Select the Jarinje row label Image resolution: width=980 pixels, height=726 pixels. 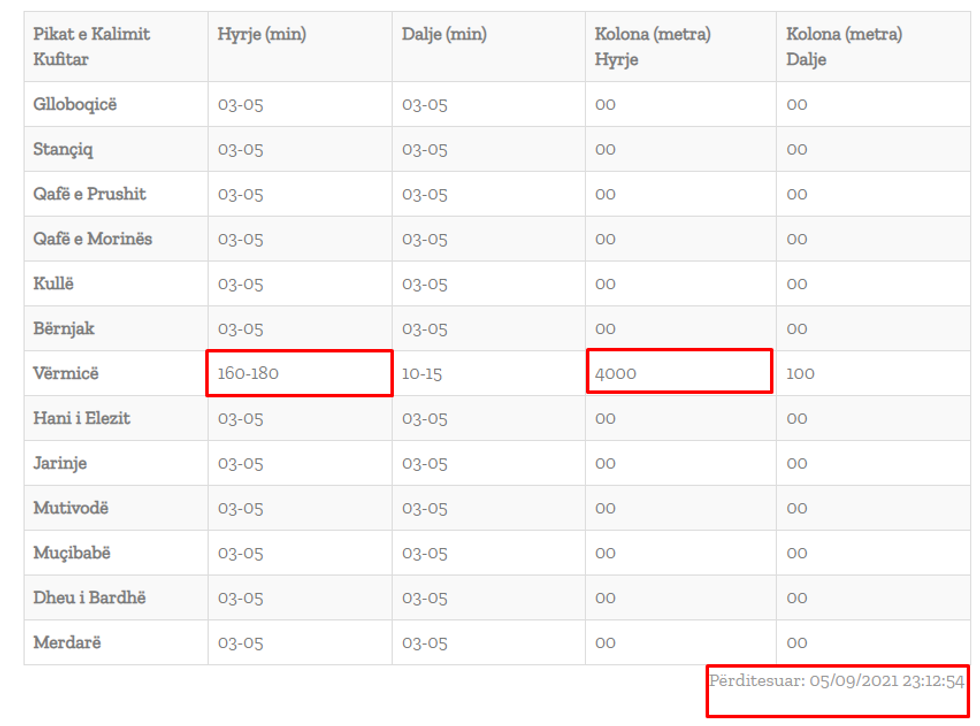click(x=60, y=463)
